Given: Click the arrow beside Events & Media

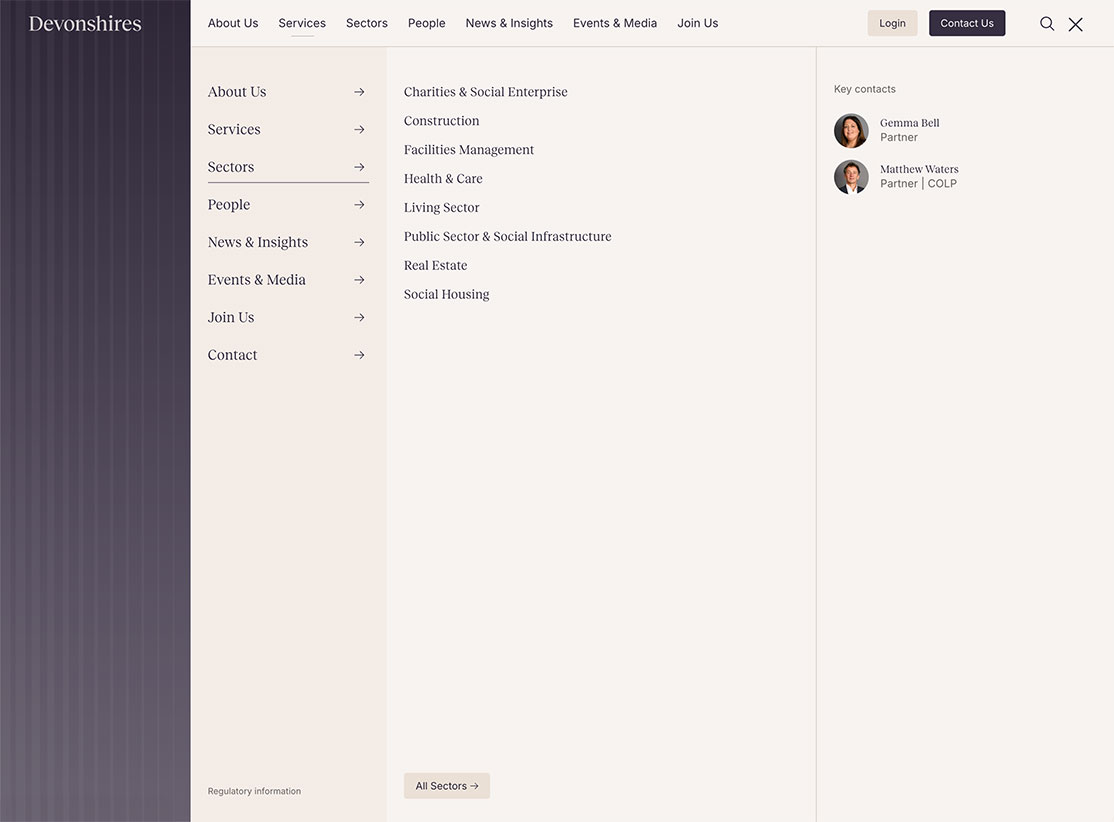Looking at the screenshot, I should click(x=359, y=280).
